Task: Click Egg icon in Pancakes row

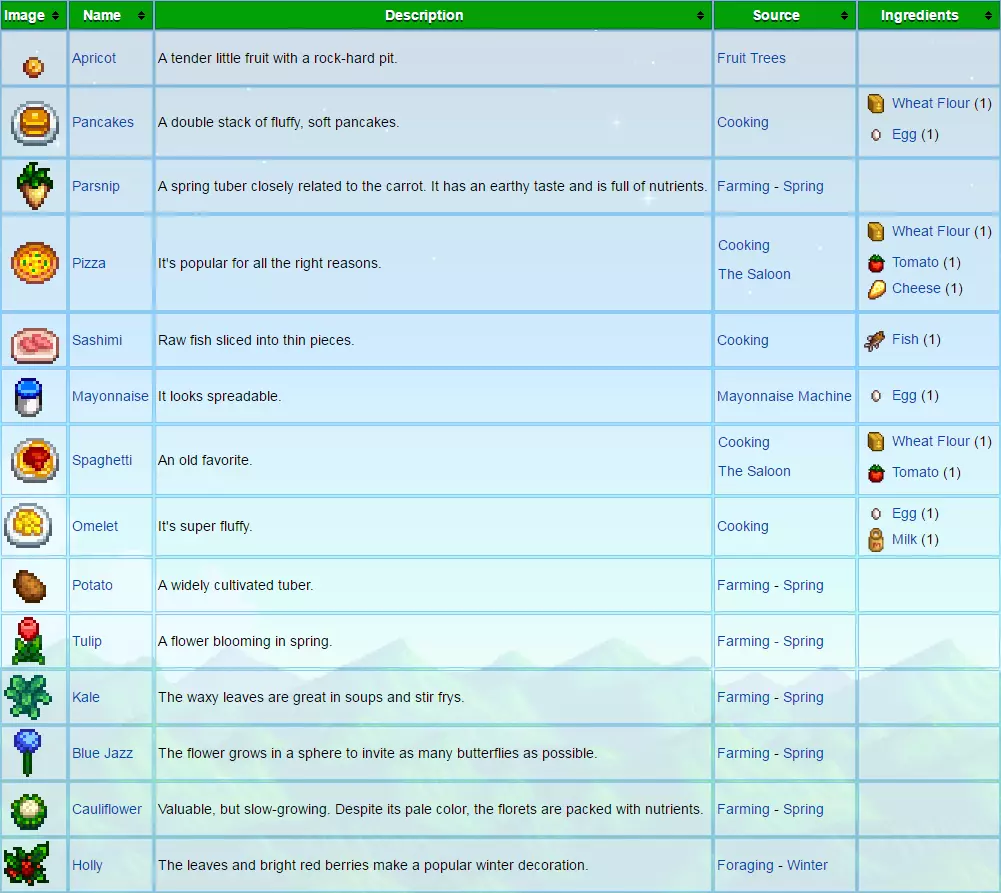Action: 876,135
